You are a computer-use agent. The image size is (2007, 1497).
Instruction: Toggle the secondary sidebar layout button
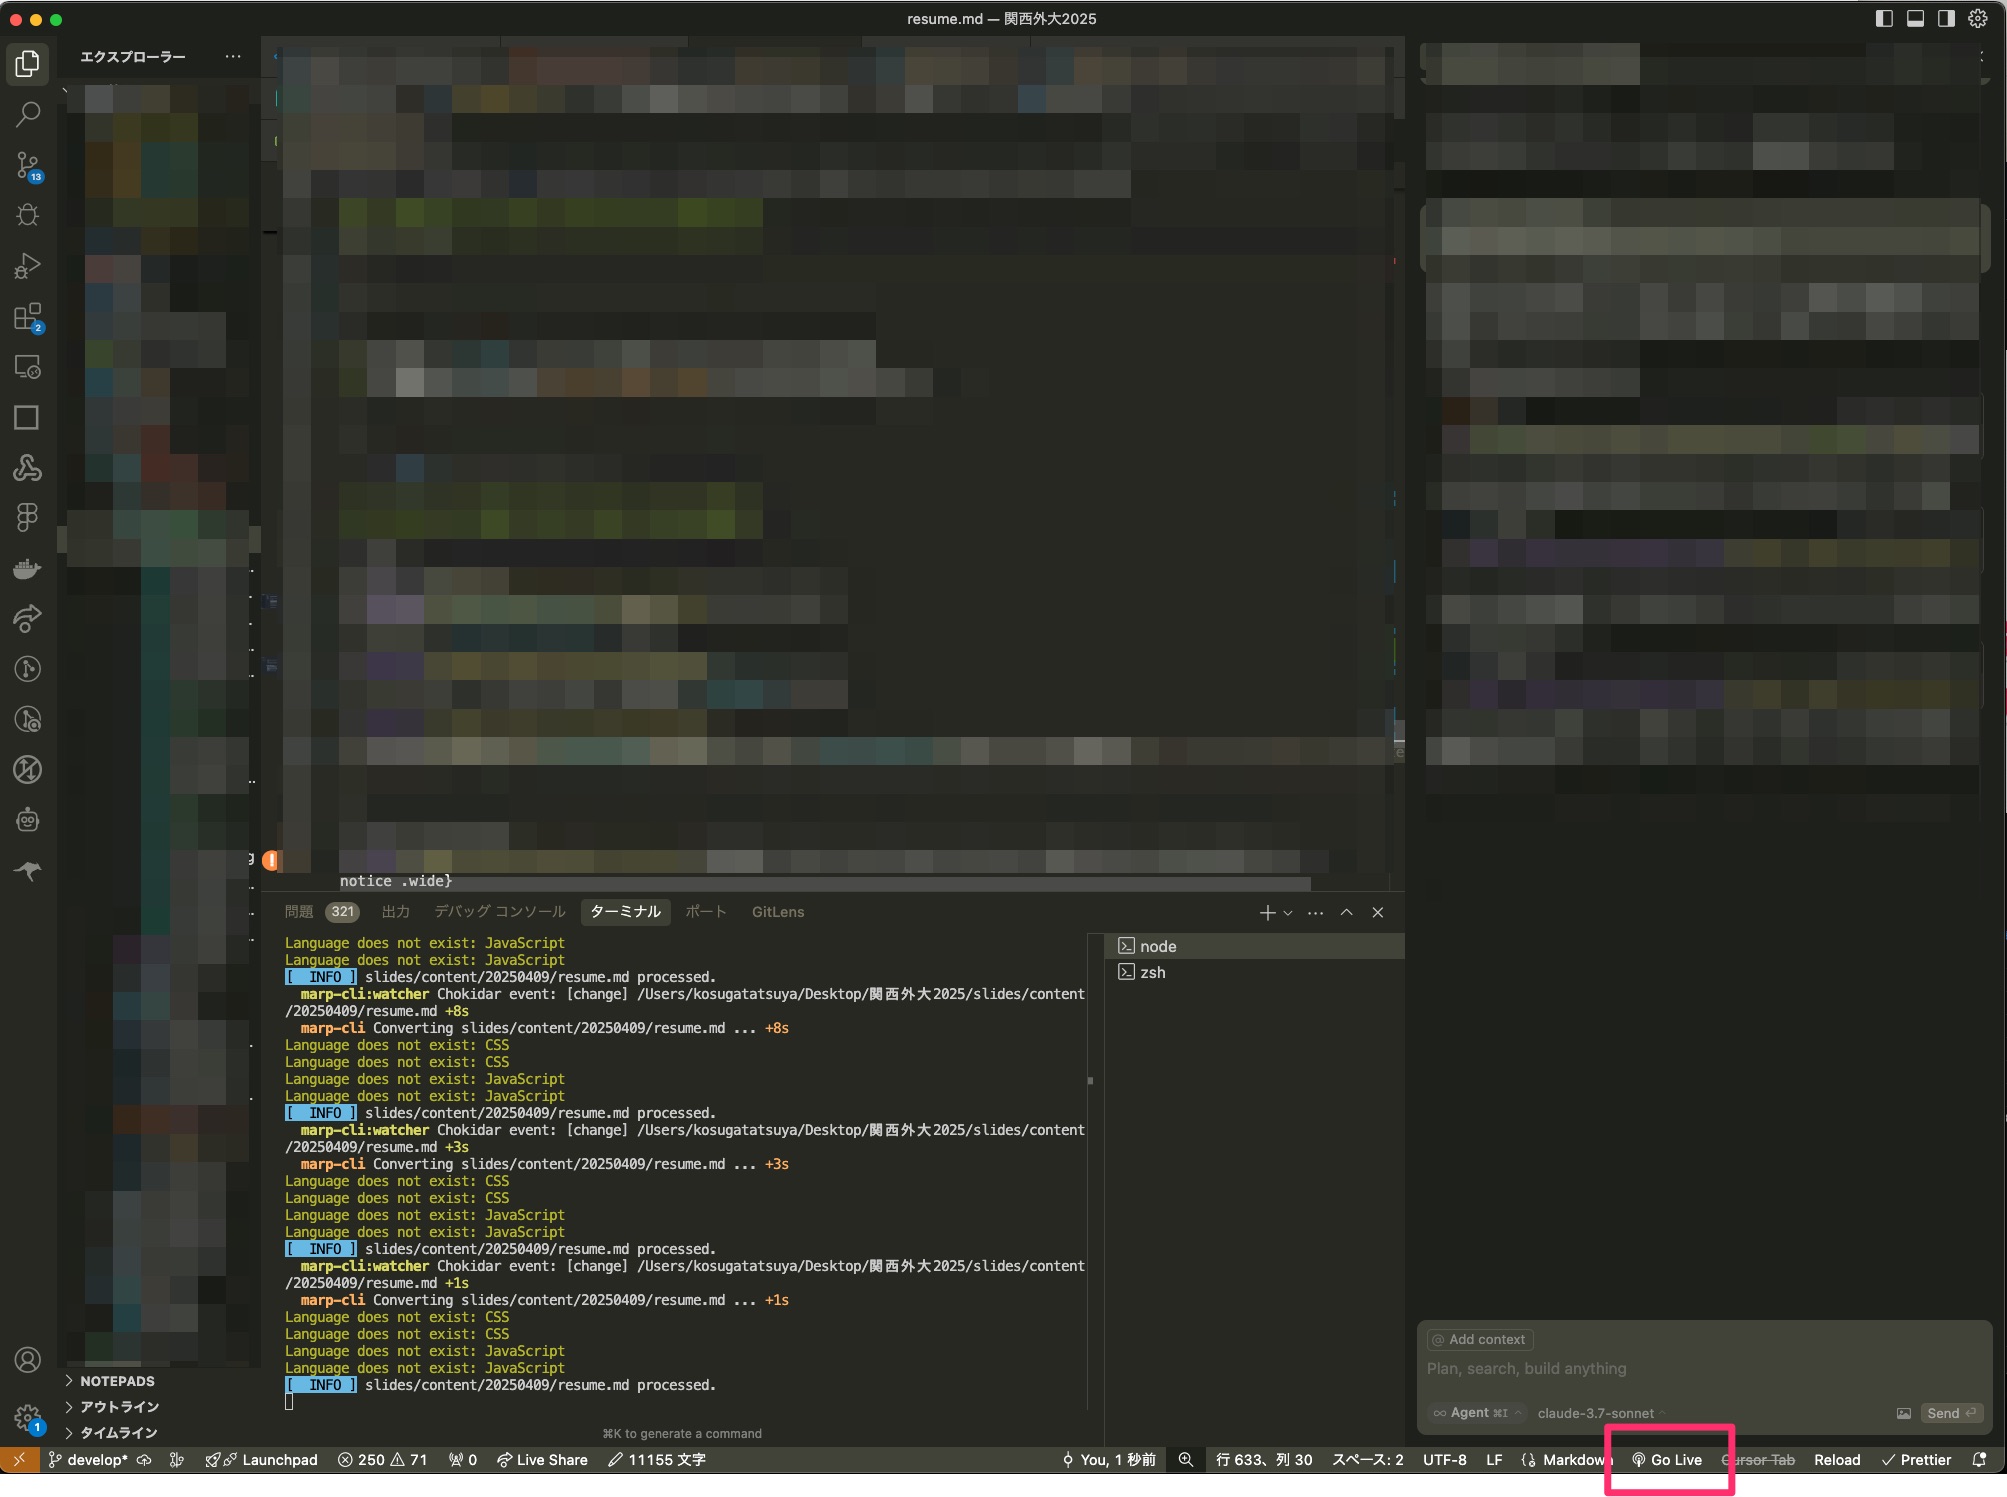1946,19
